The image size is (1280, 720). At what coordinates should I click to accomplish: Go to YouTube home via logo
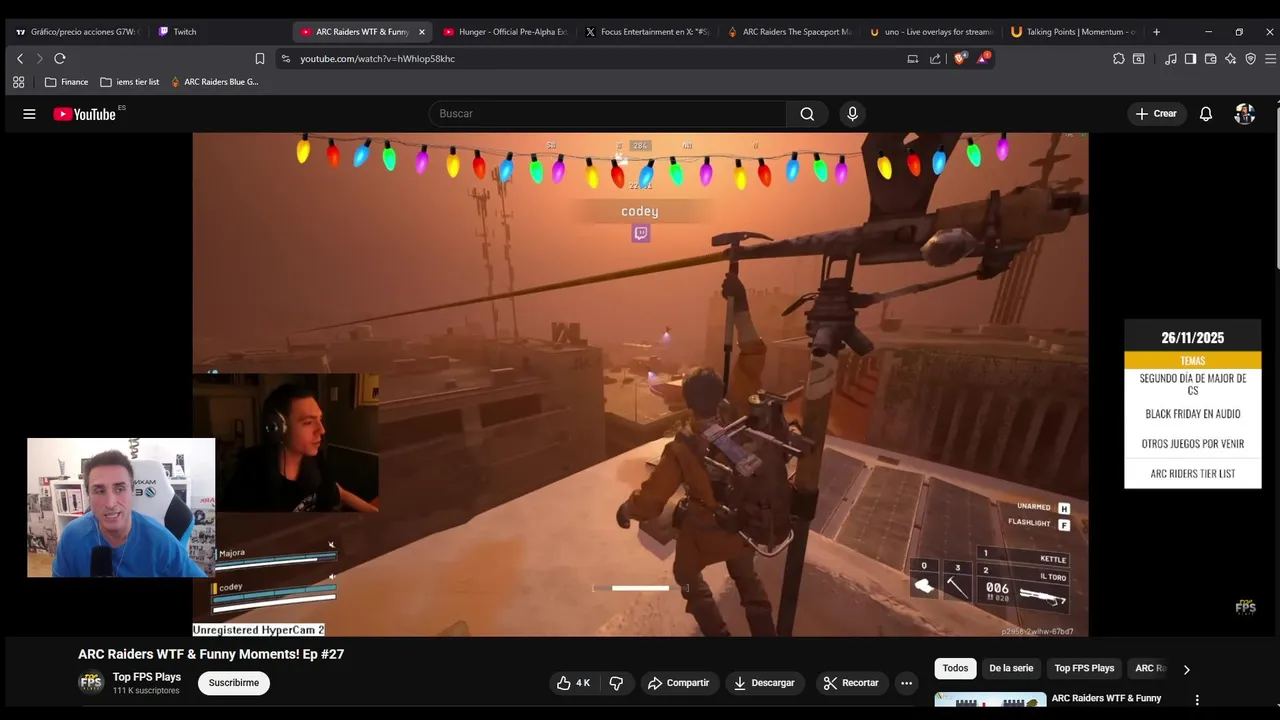pyautogui.click(x=85, y=114)
